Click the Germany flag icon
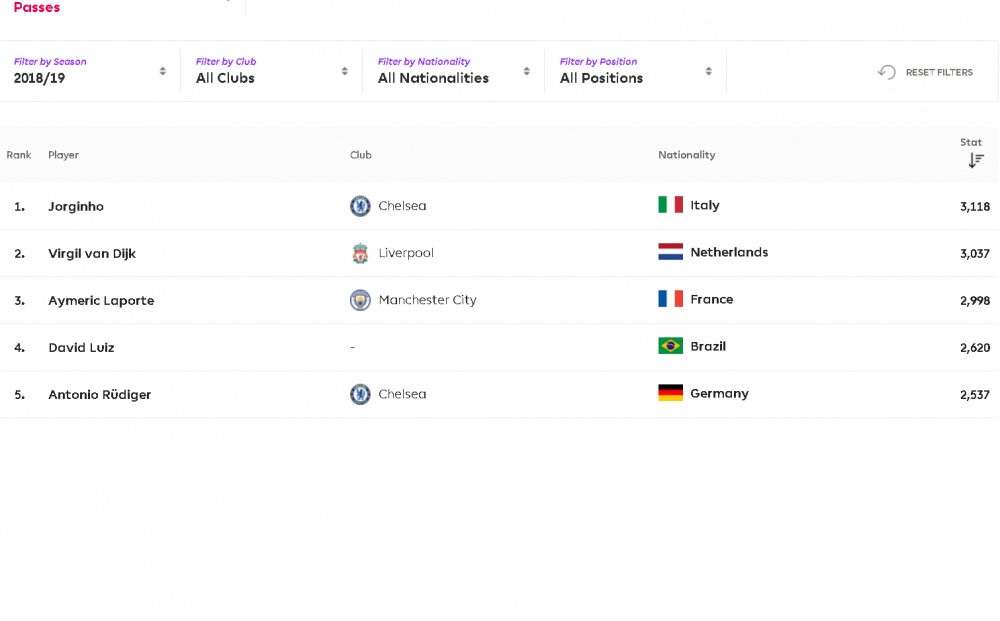The width and height of the screenshot is (1000, 621). [x=670, y=393]
